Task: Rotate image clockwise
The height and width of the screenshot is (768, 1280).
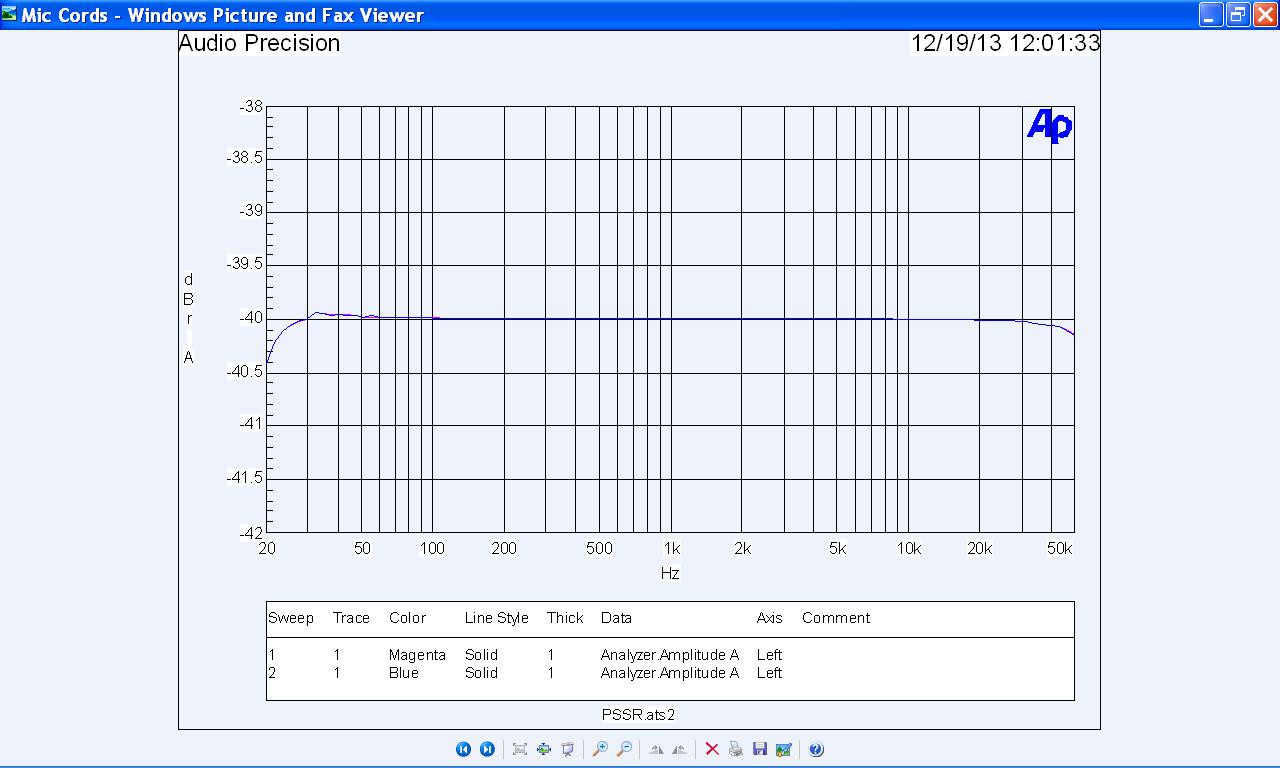Action: pyautogui.click(x=656, y=749)
